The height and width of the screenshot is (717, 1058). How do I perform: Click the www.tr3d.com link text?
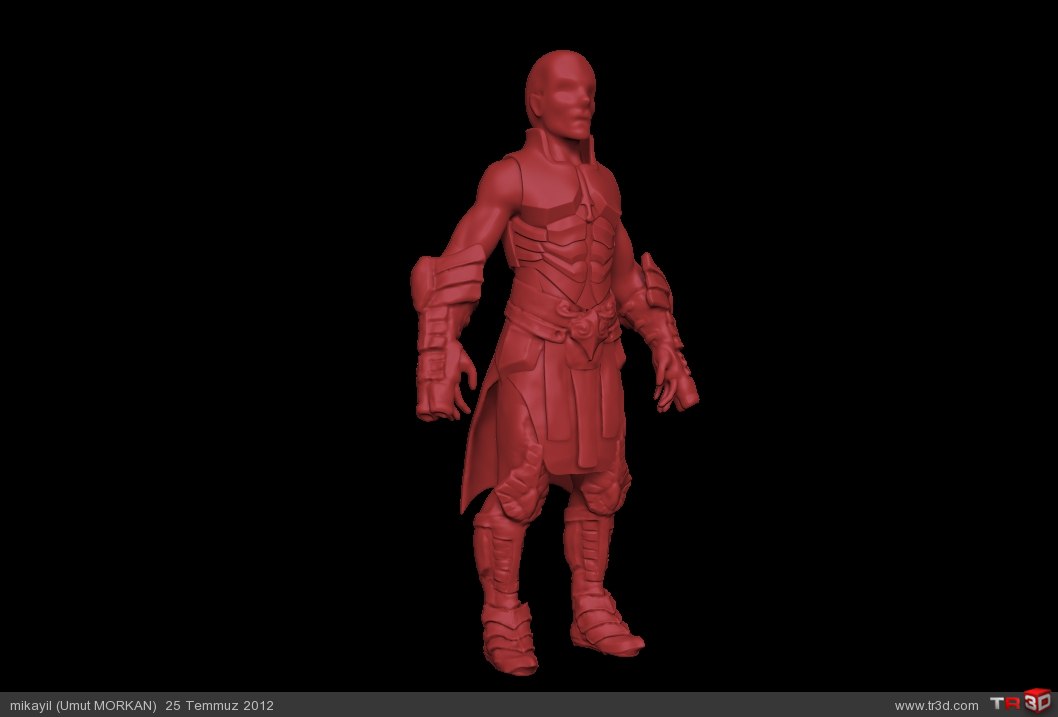coord(936,706)
